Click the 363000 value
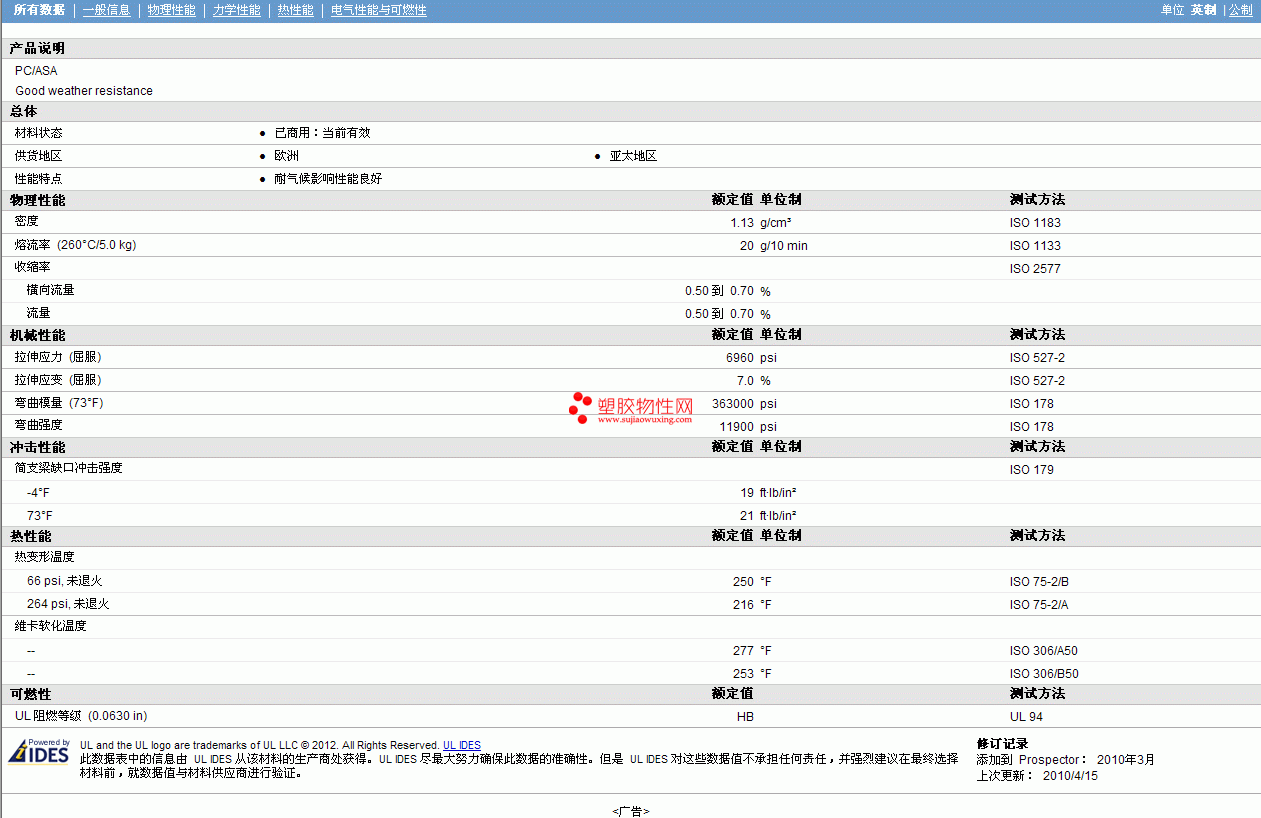 733,404
